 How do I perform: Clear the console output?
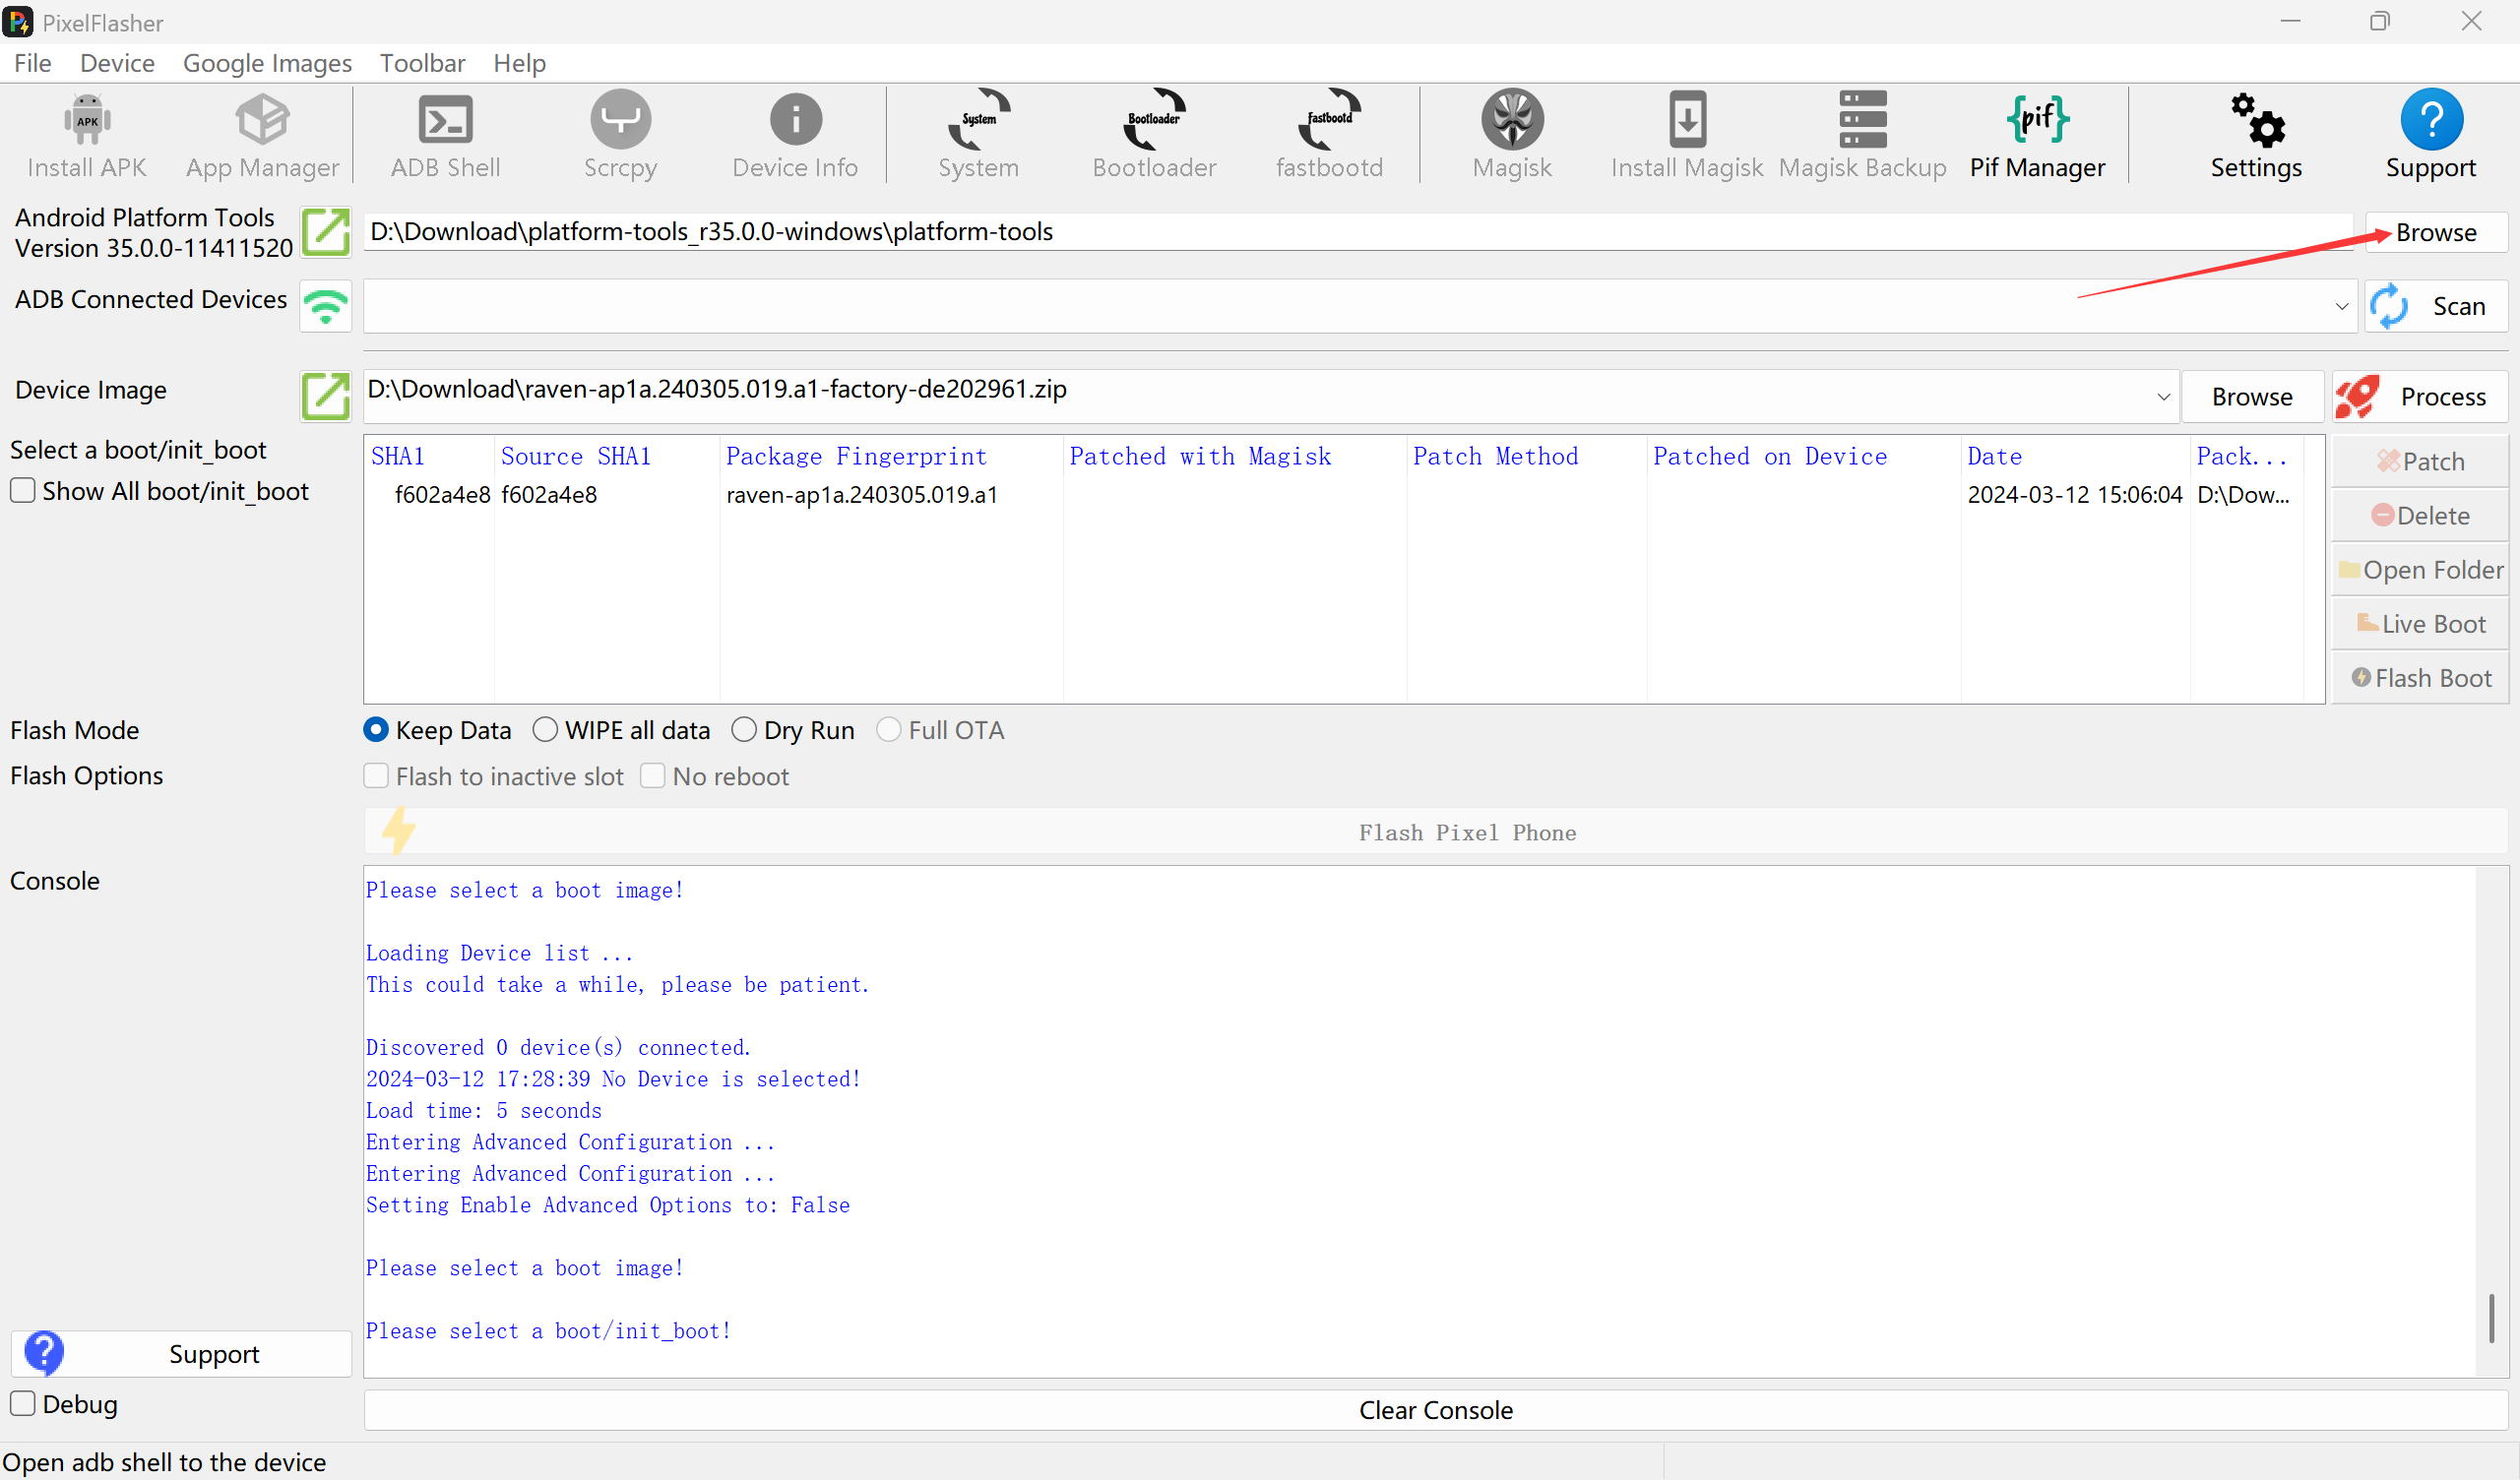tap(1435, 1410)
